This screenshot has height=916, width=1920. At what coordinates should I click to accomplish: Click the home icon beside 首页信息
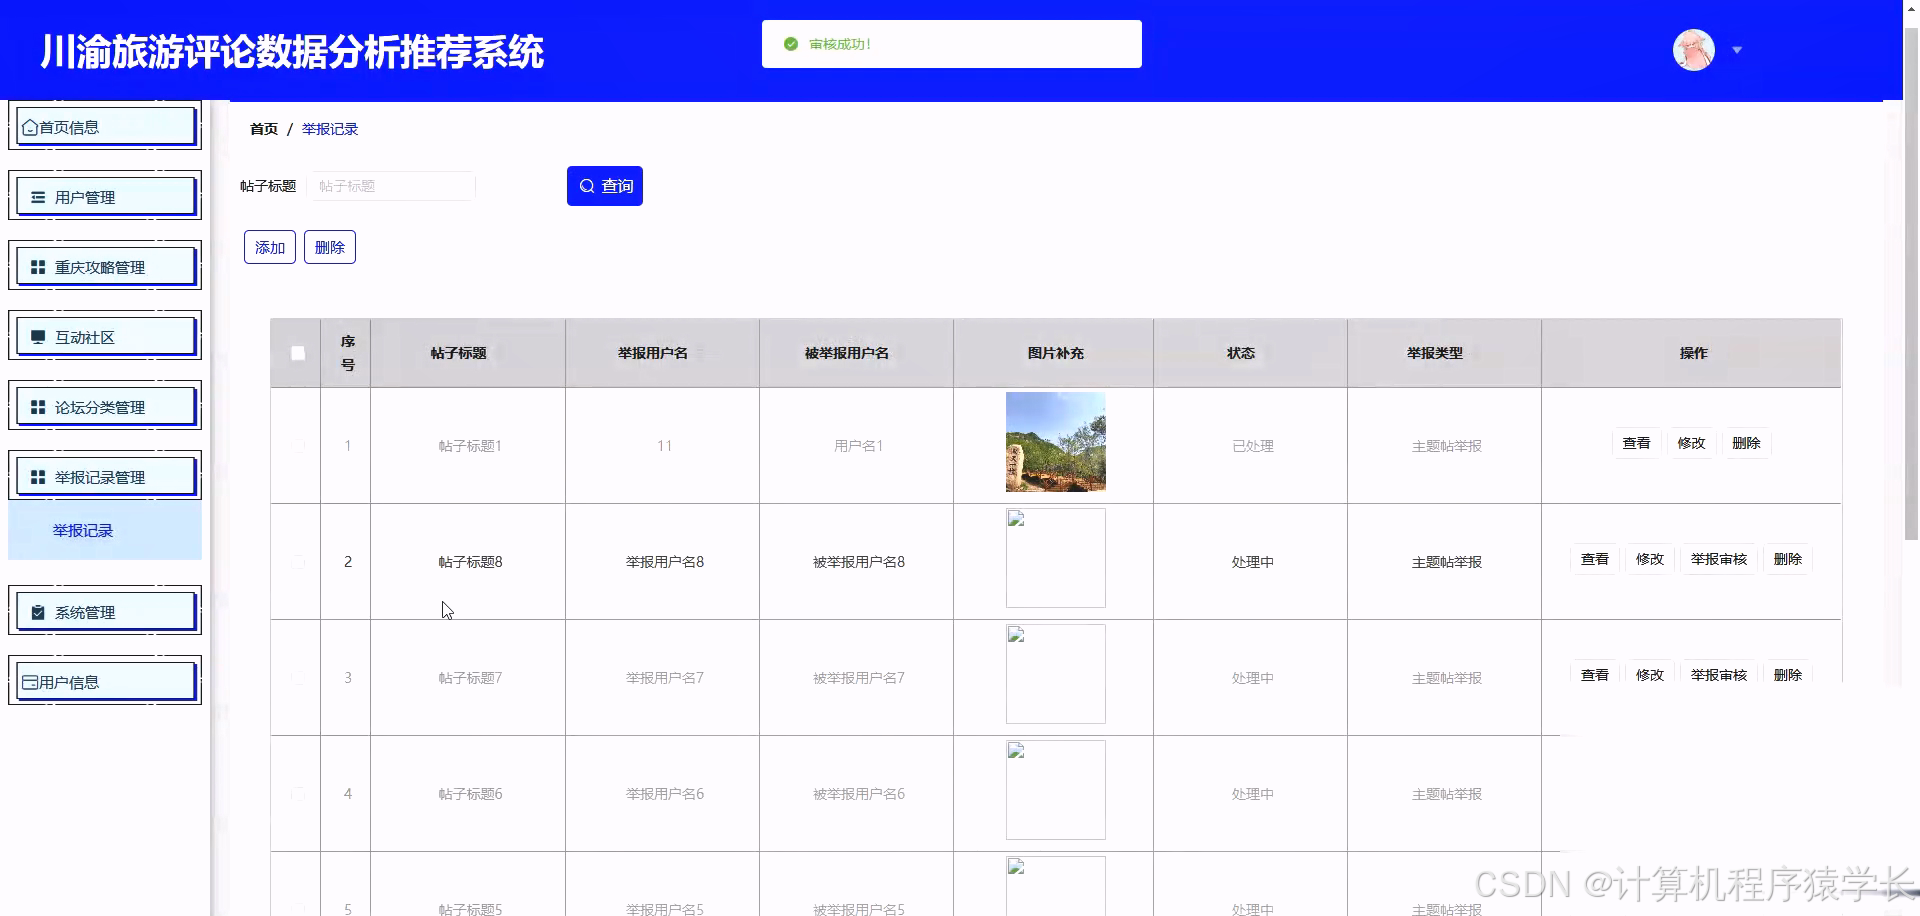tap(29, 126)
